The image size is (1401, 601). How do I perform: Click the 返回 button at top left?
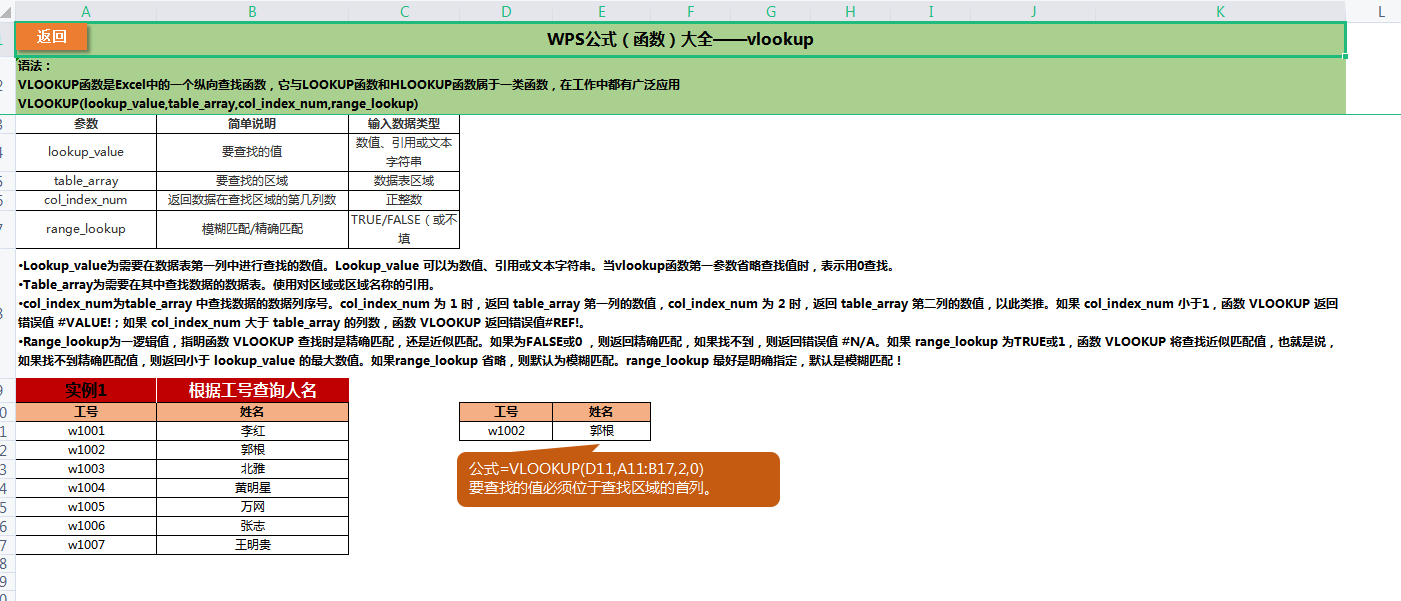click(x=50, y=36)
